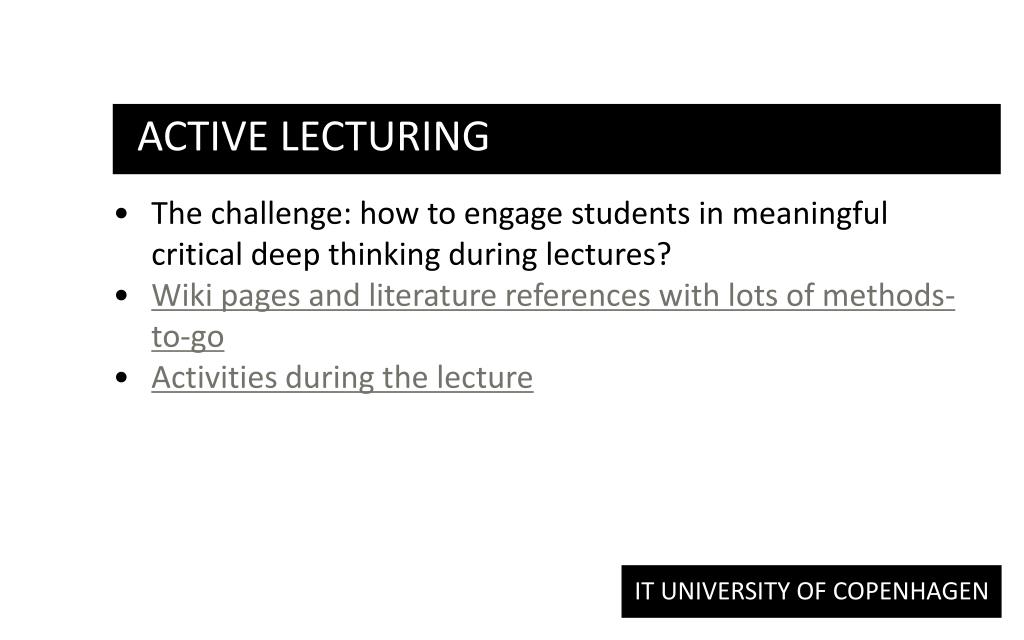Click the word 'LECTURING' in the title
This screenshot has width=1024, height=640.
(x=385, y=136)
